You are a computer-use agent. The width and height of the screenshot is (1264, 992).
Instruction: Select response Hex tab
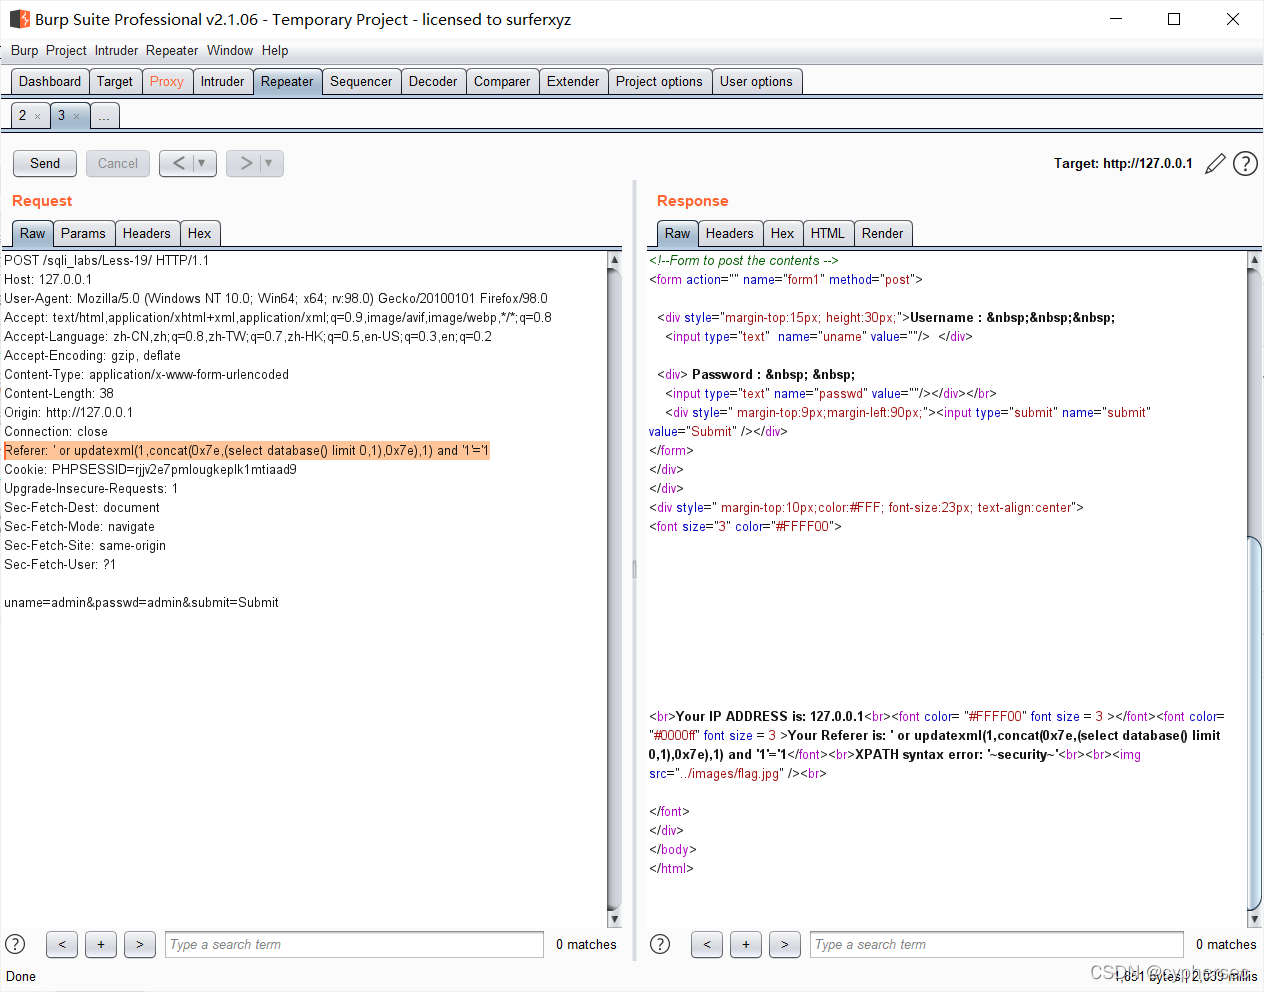783,233
